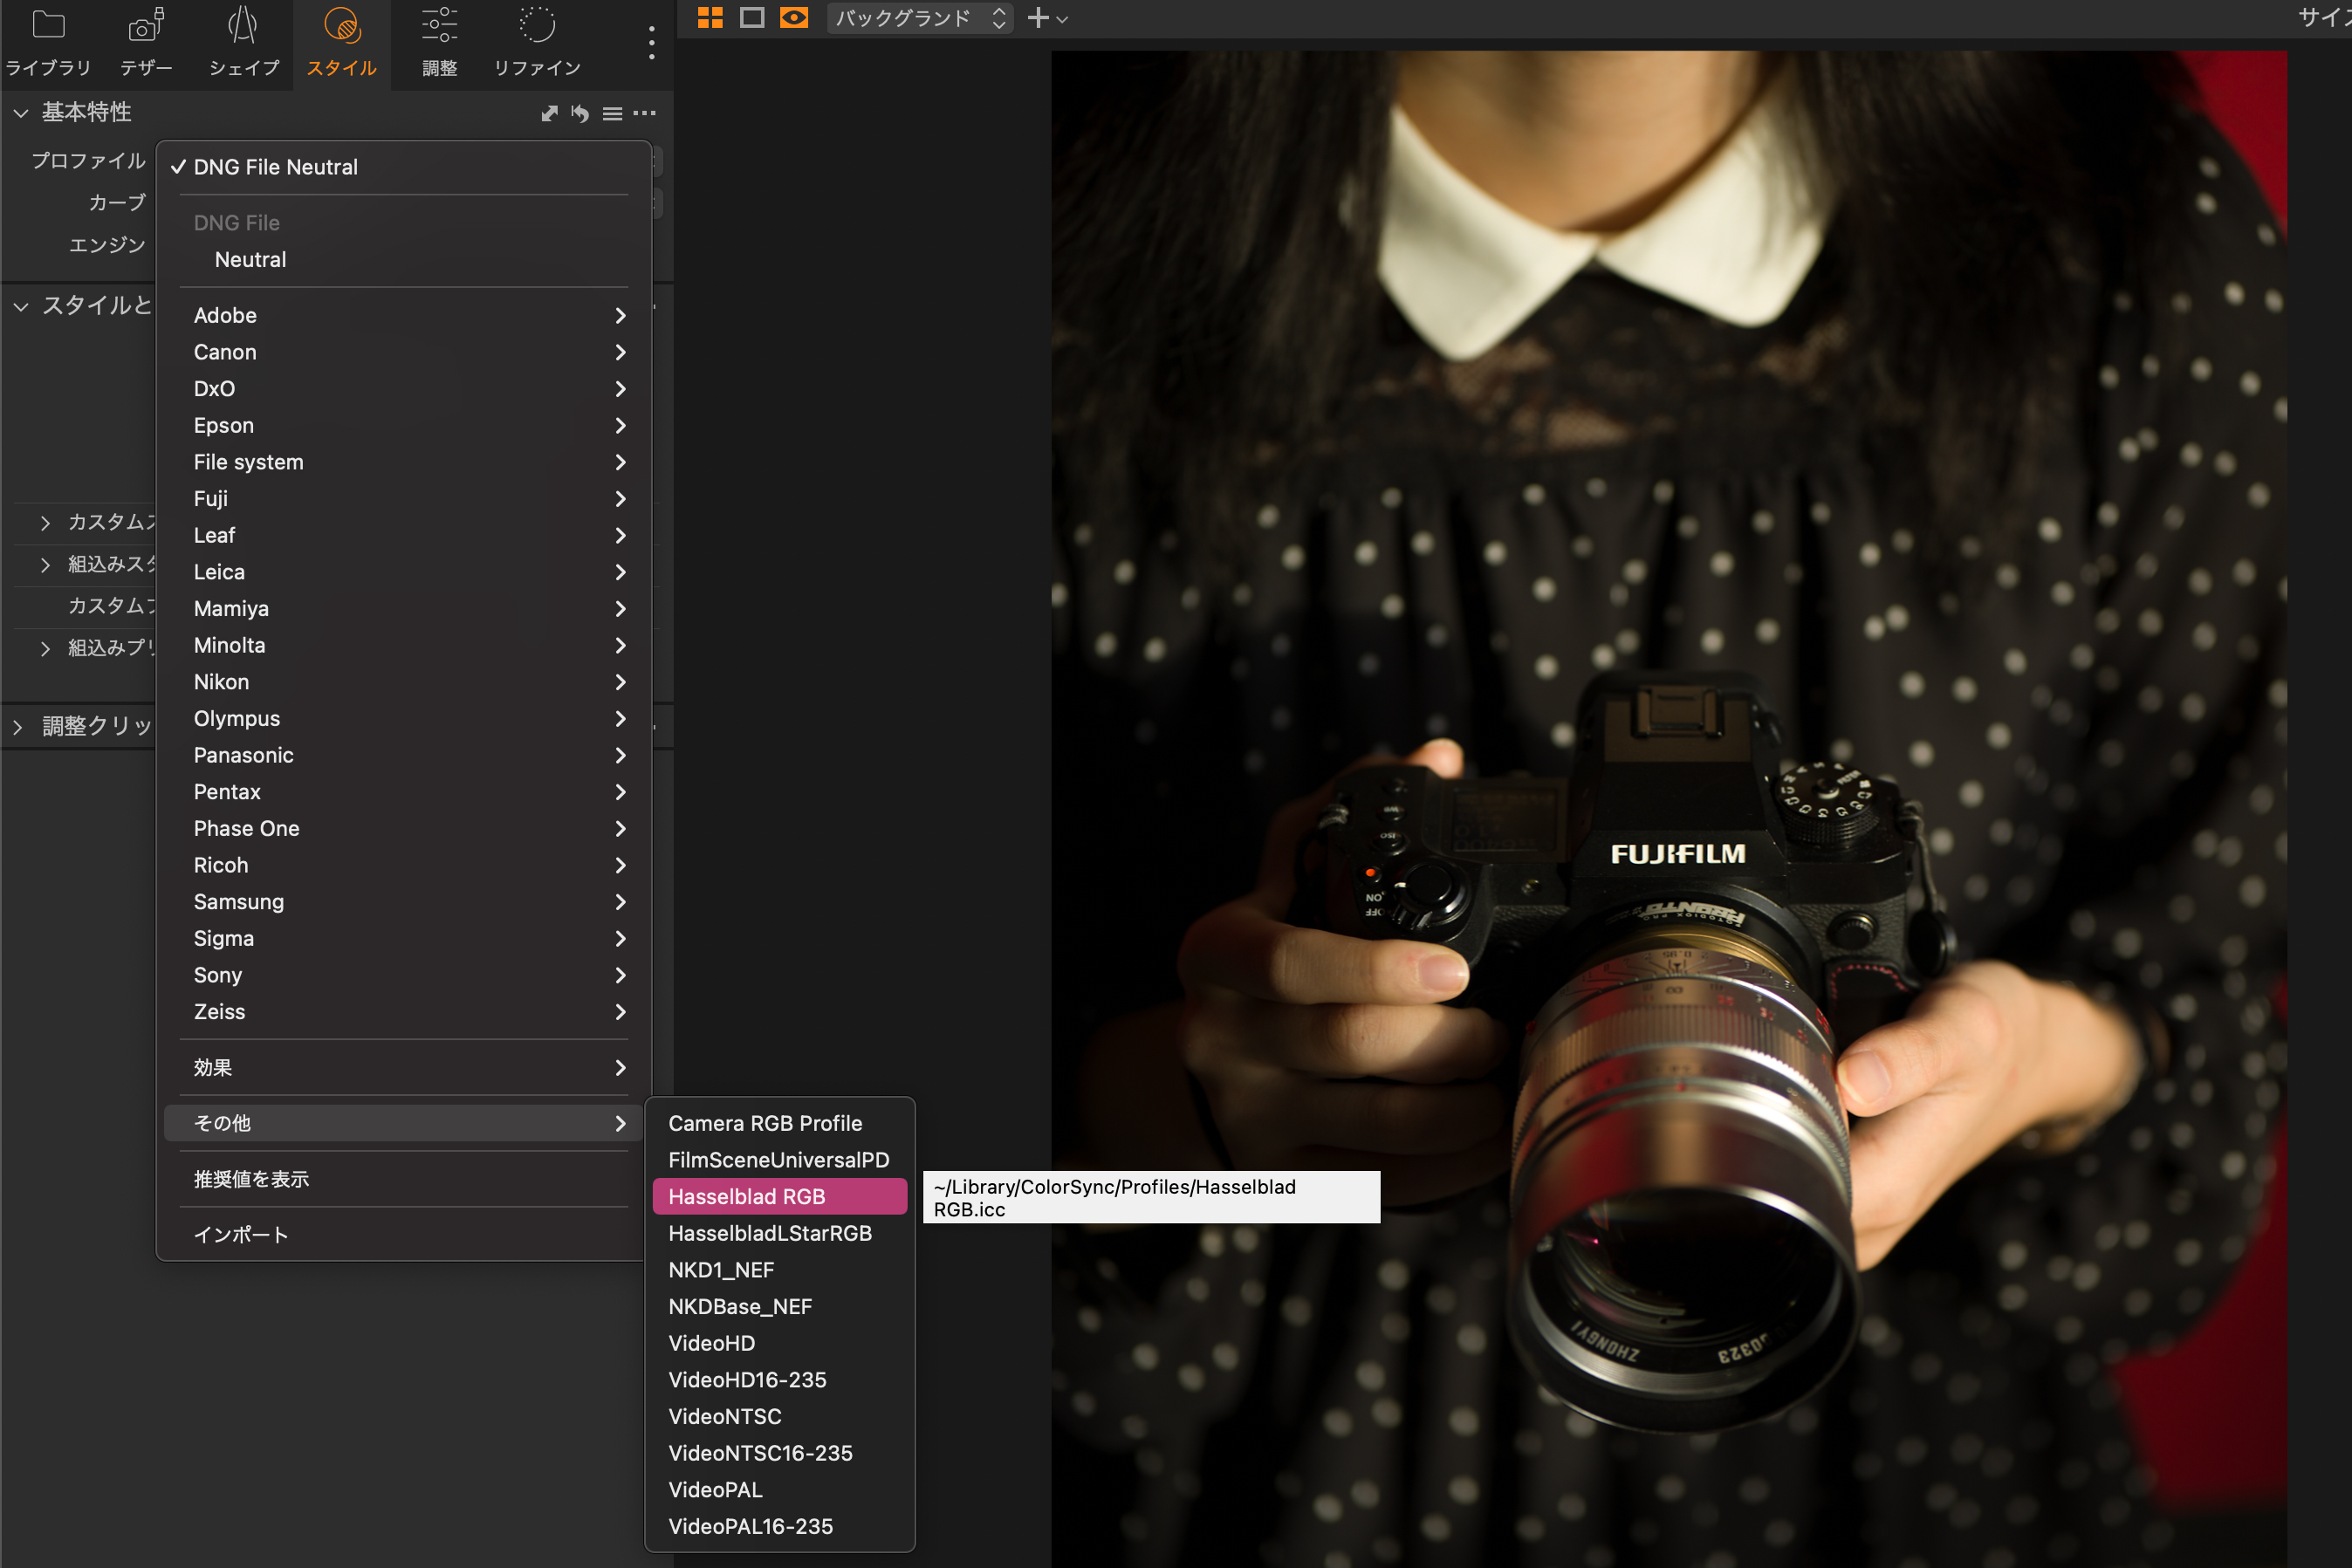Select the Hasselblad RGB profile
Viewport: 2352px width, 1568px height.
click(780, 1197)
